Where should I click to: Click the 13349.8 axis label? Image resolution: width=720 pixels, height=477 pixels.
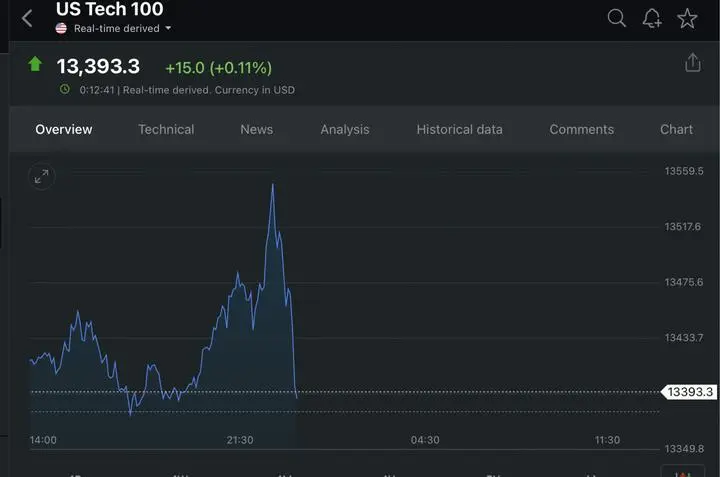tap(684, 449)
